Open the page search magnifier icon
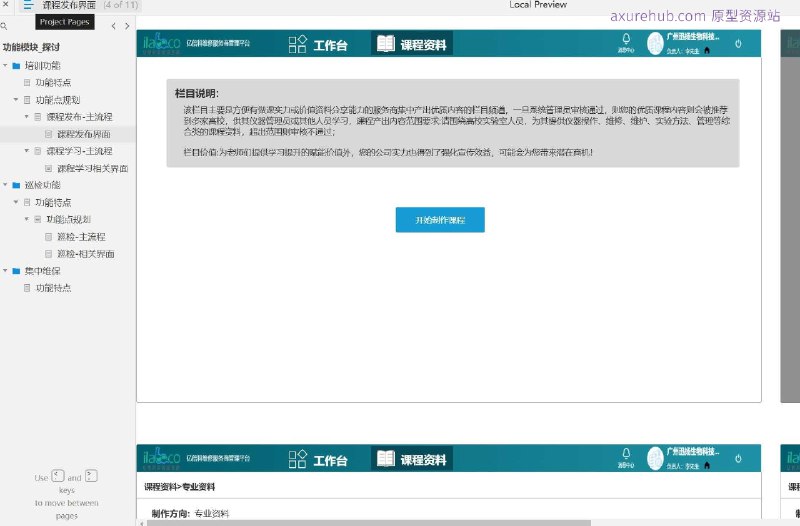 (4, 26)
